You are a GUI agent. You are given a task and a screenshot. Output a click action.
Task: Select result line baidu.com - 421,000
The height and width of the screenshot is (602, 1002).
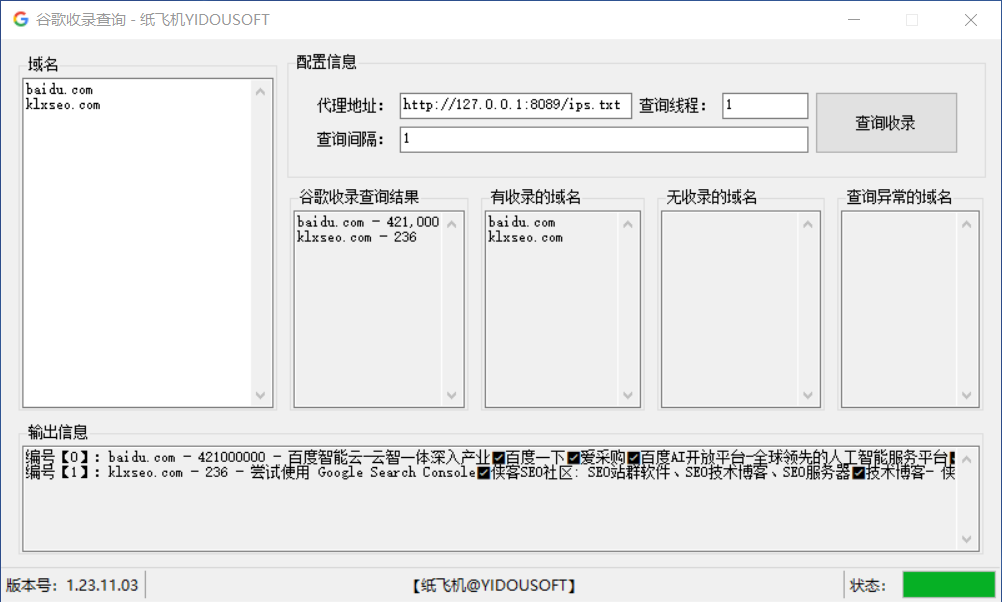pos(368,222)
